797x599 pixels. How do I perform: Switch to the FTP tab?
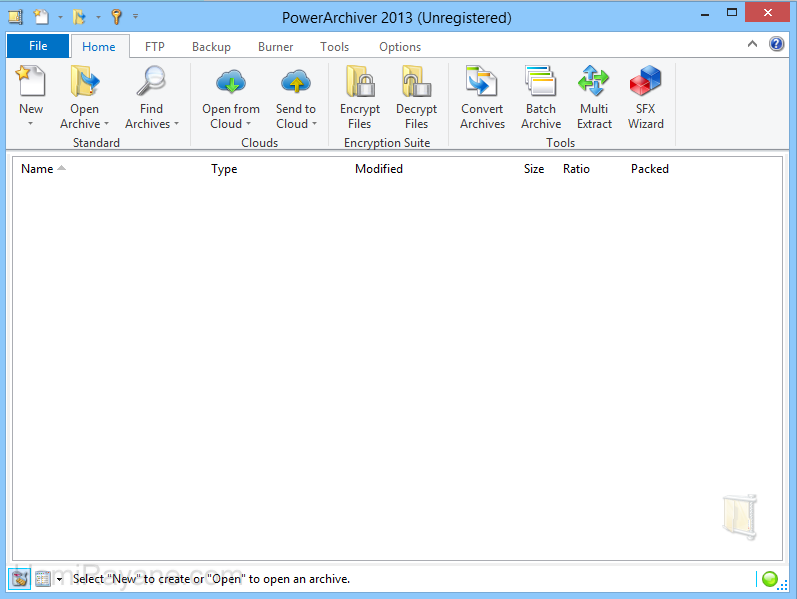pyautogui.click(x=155, y=47)
